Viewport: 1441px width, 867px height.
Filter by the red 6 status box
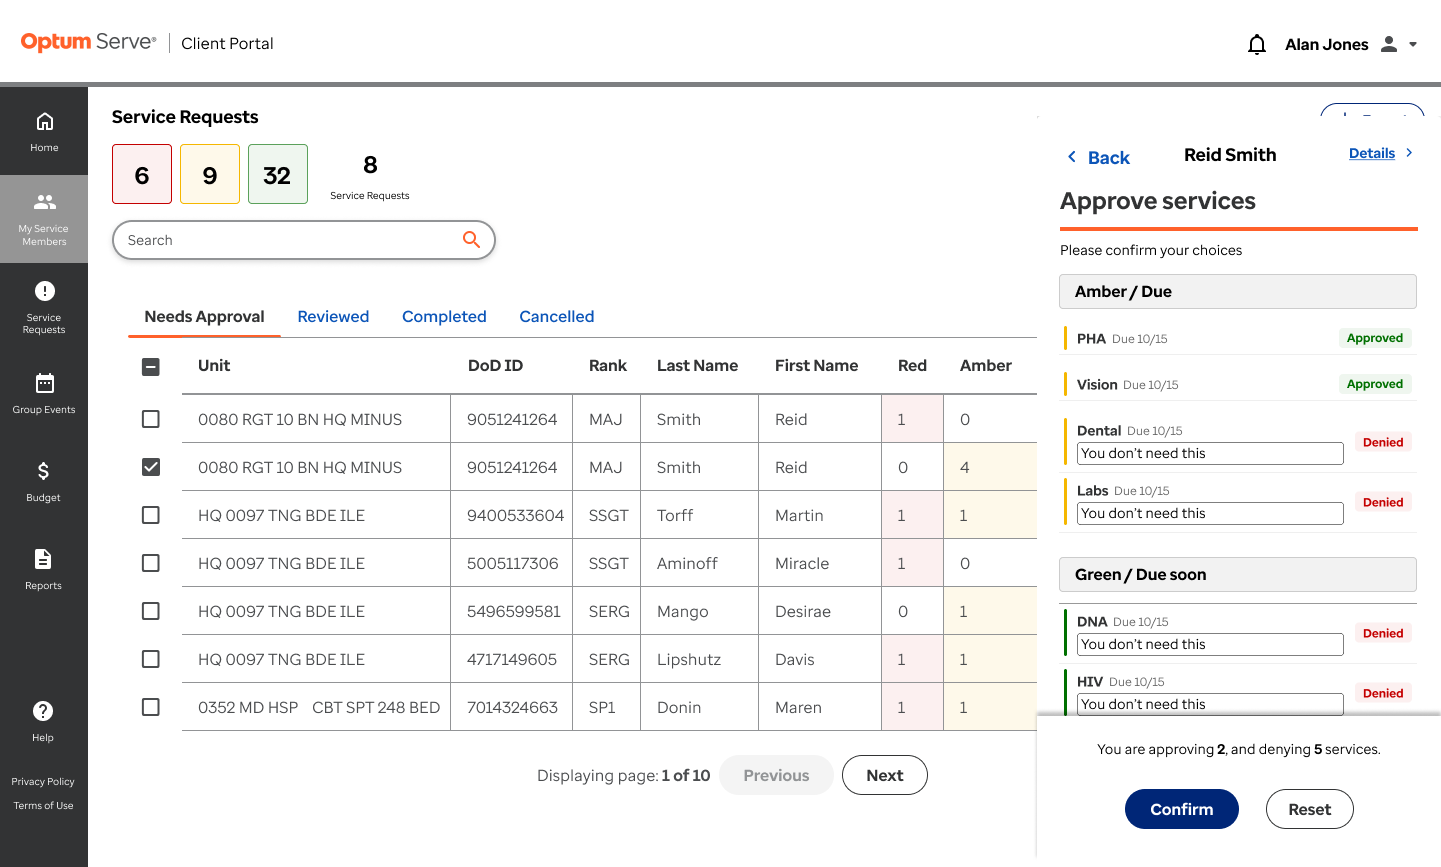click(142, 174)
